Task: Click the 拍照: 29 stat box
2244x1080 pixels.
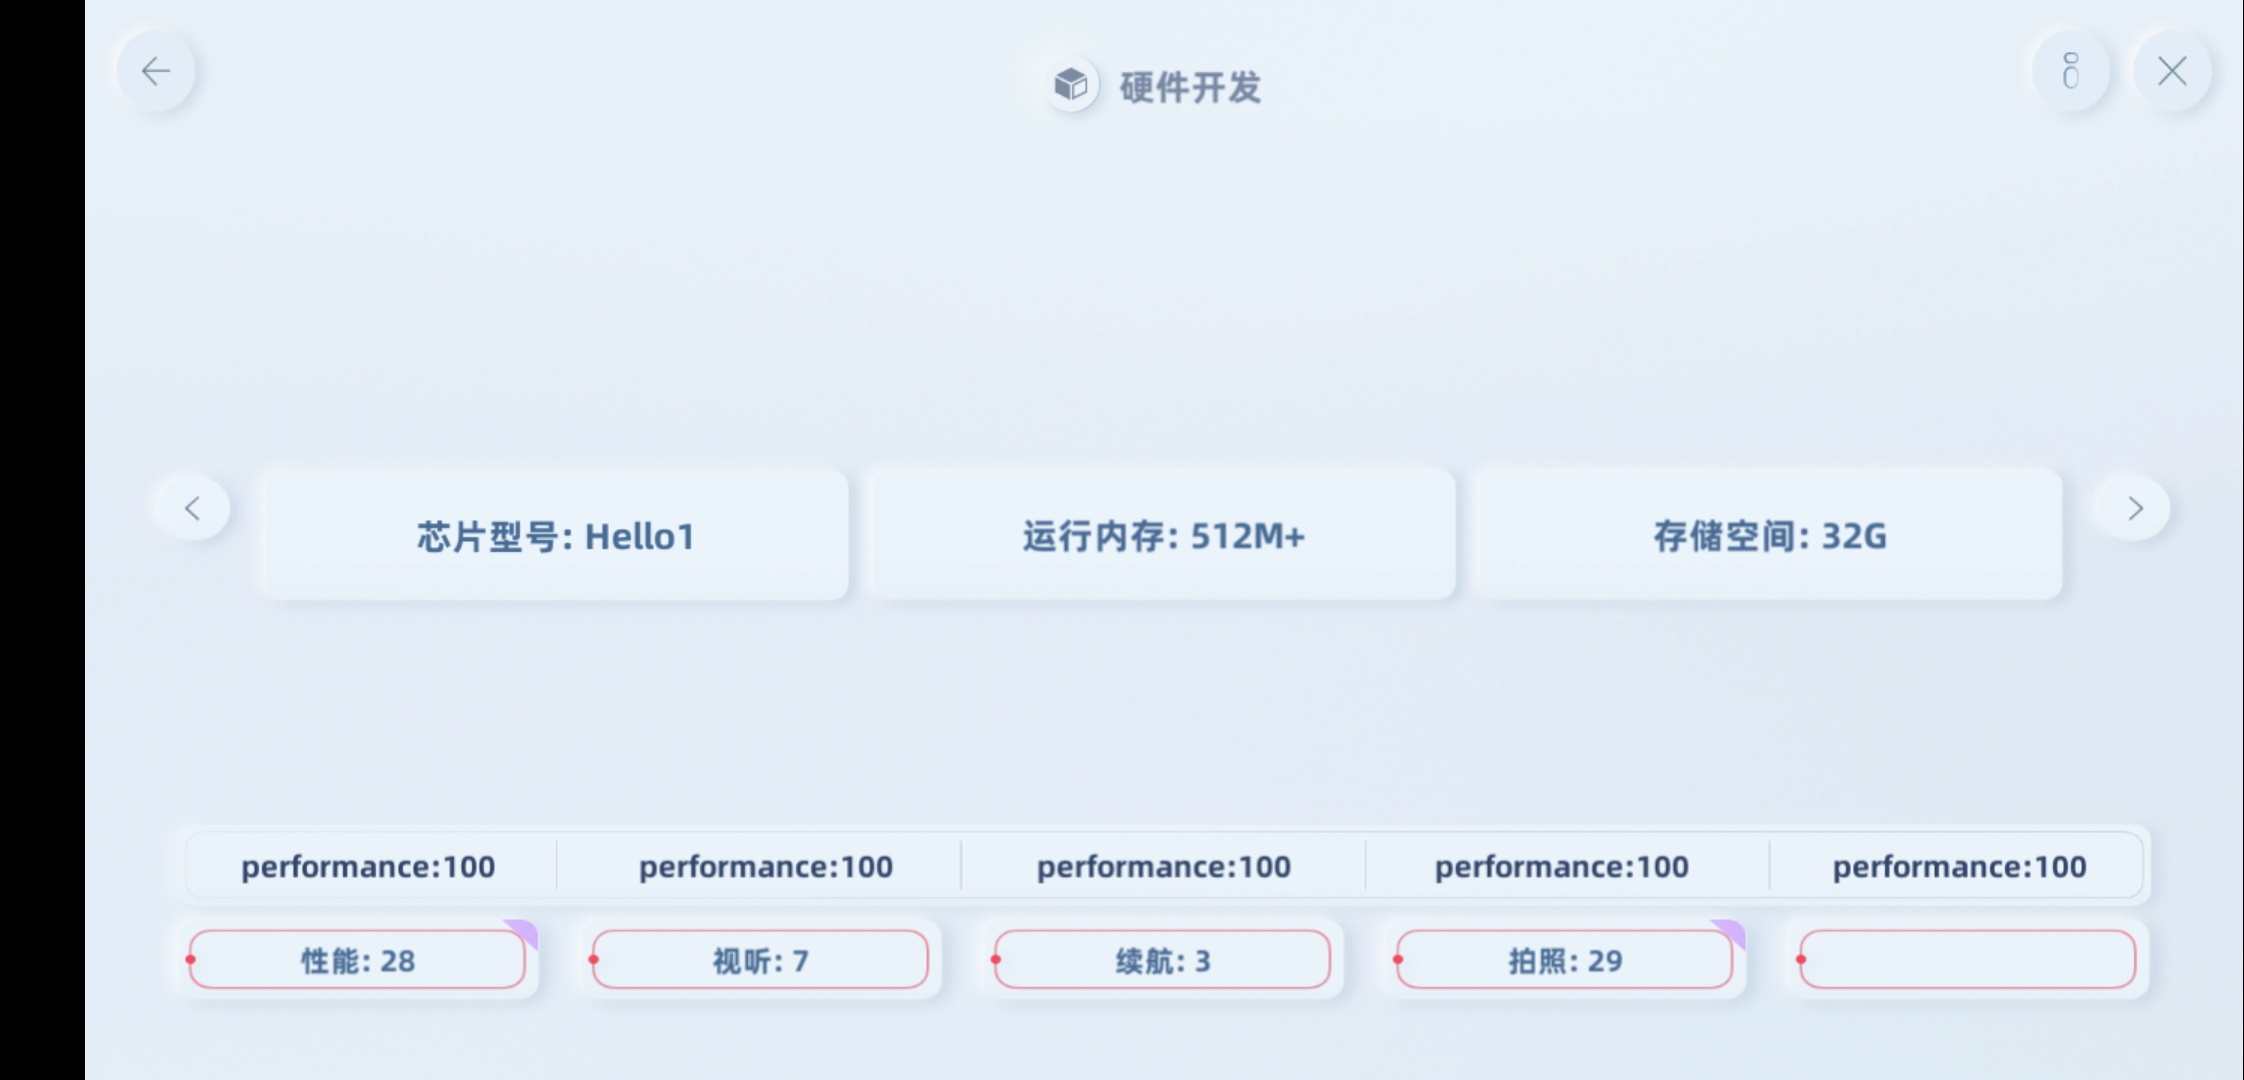Action: (x=1565, y=960)
